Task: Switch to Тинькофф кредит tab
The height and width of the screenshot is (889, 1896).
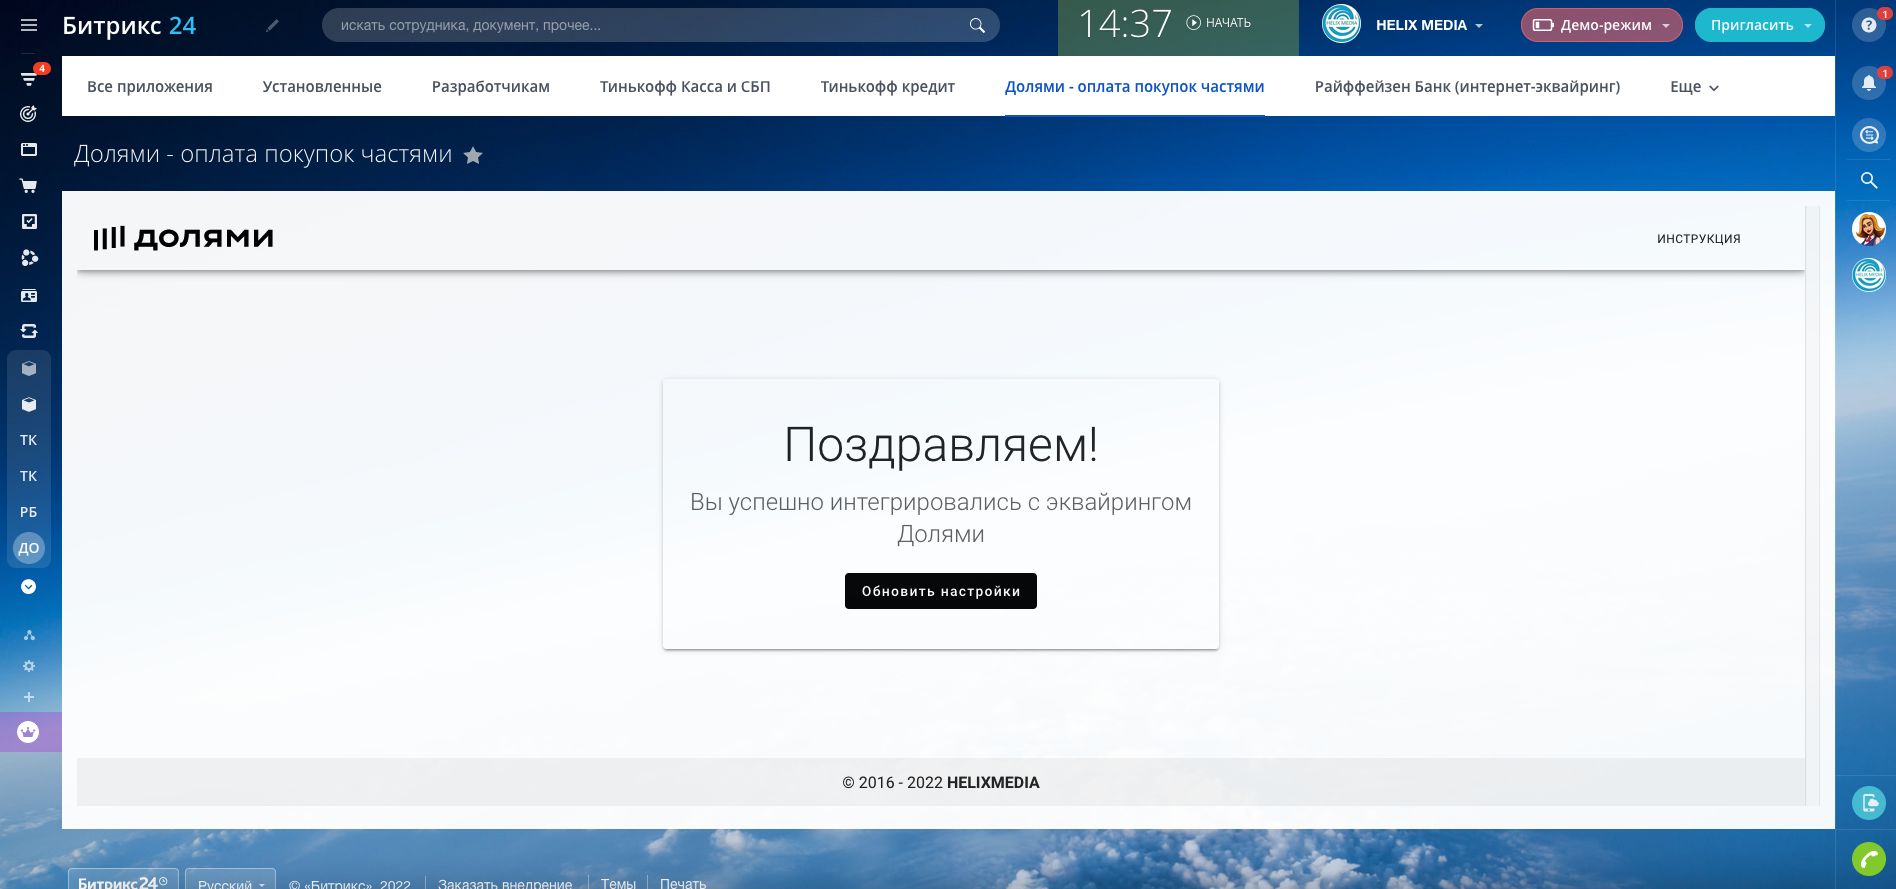Action: pos(888,87)
